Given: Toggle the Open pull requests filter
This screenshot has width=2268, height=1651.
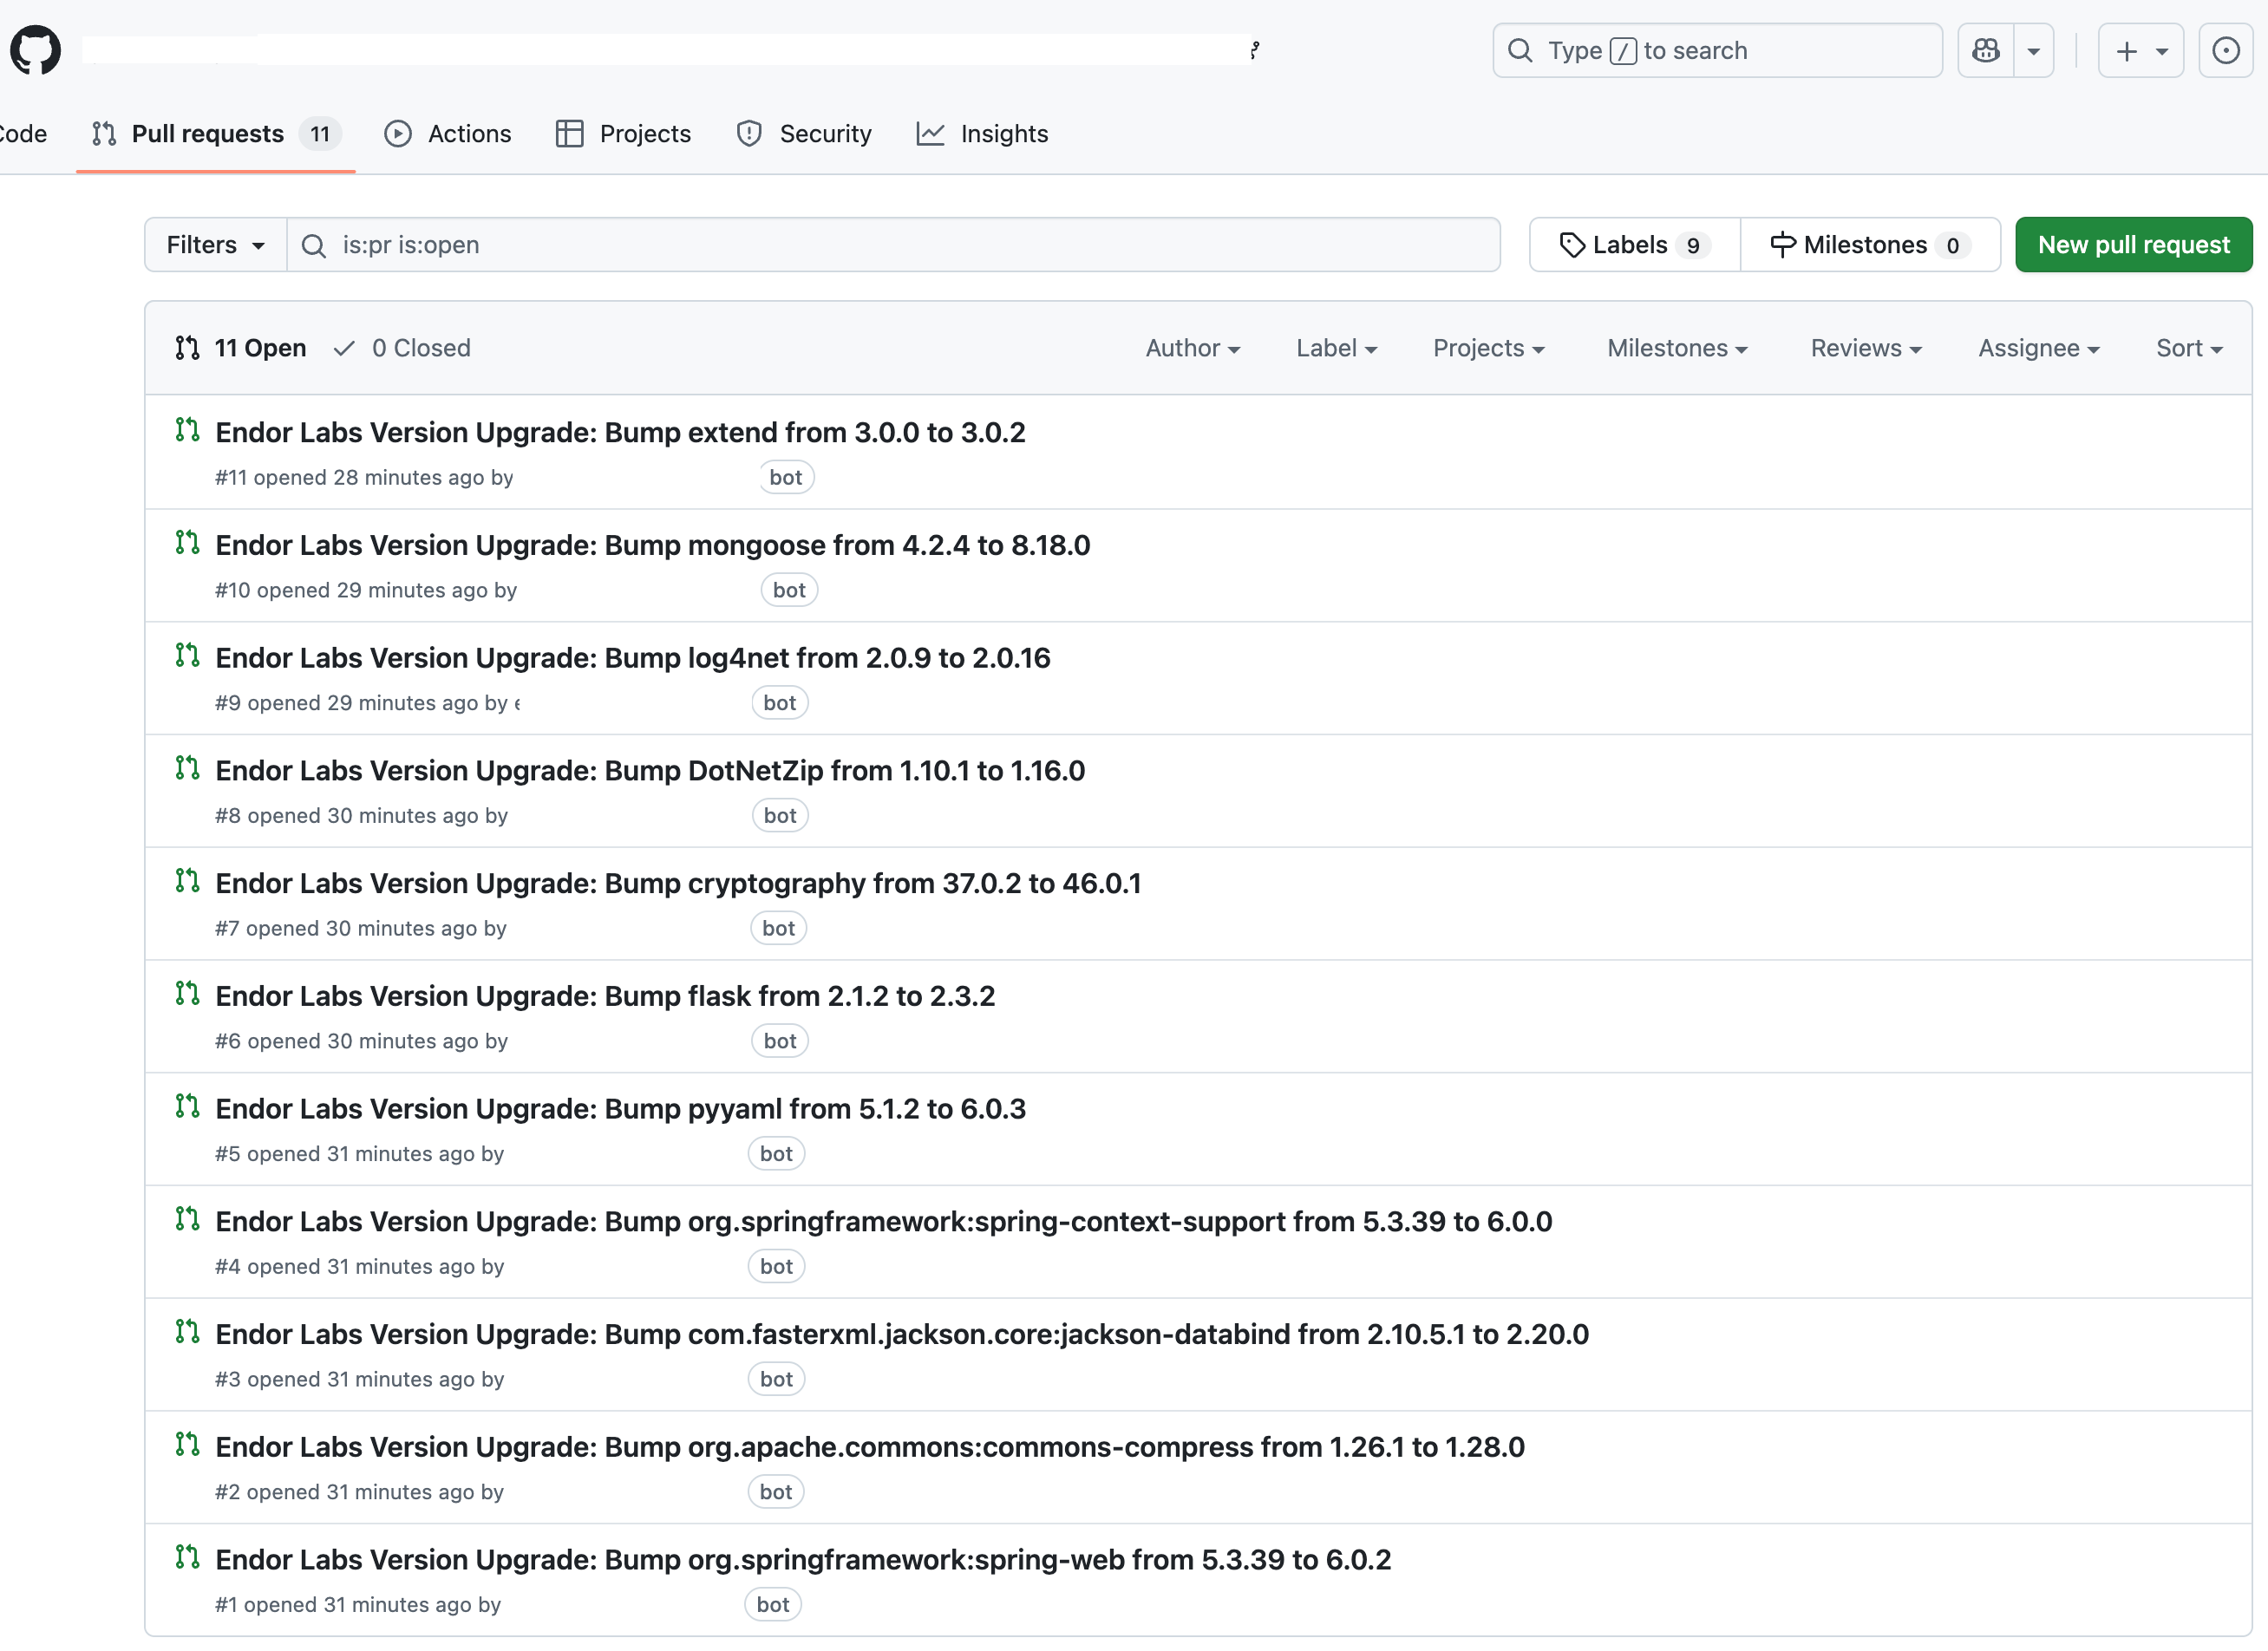Looking at the screenshot, I should tap(240, 348).
